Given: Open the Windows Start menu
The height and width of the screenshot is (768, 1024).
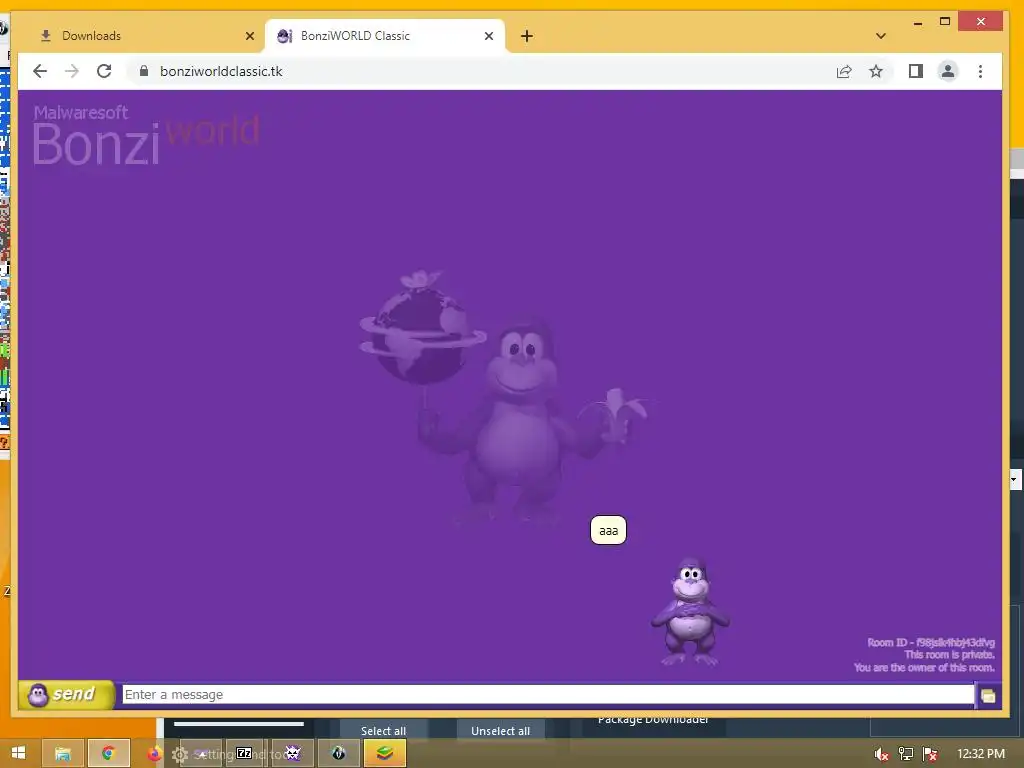Looking at the screenshot, I should coord(18,754).
